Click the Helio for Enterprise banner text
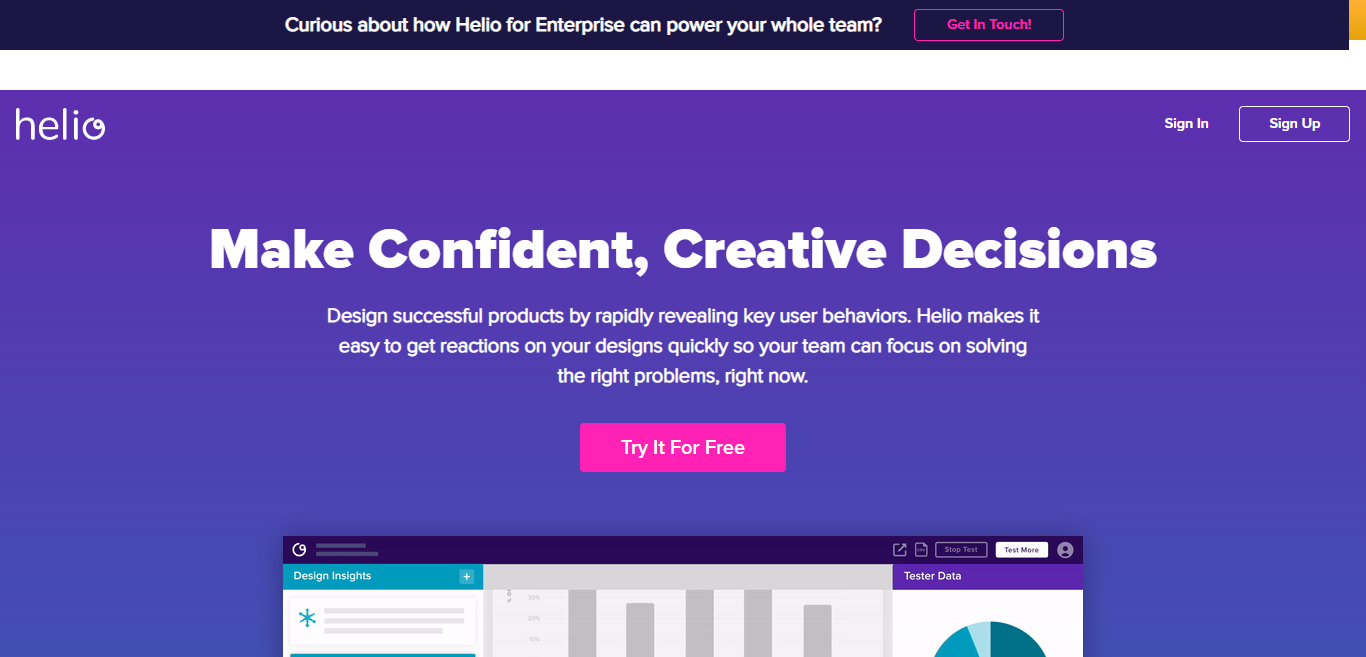 [x=583, y=25]
